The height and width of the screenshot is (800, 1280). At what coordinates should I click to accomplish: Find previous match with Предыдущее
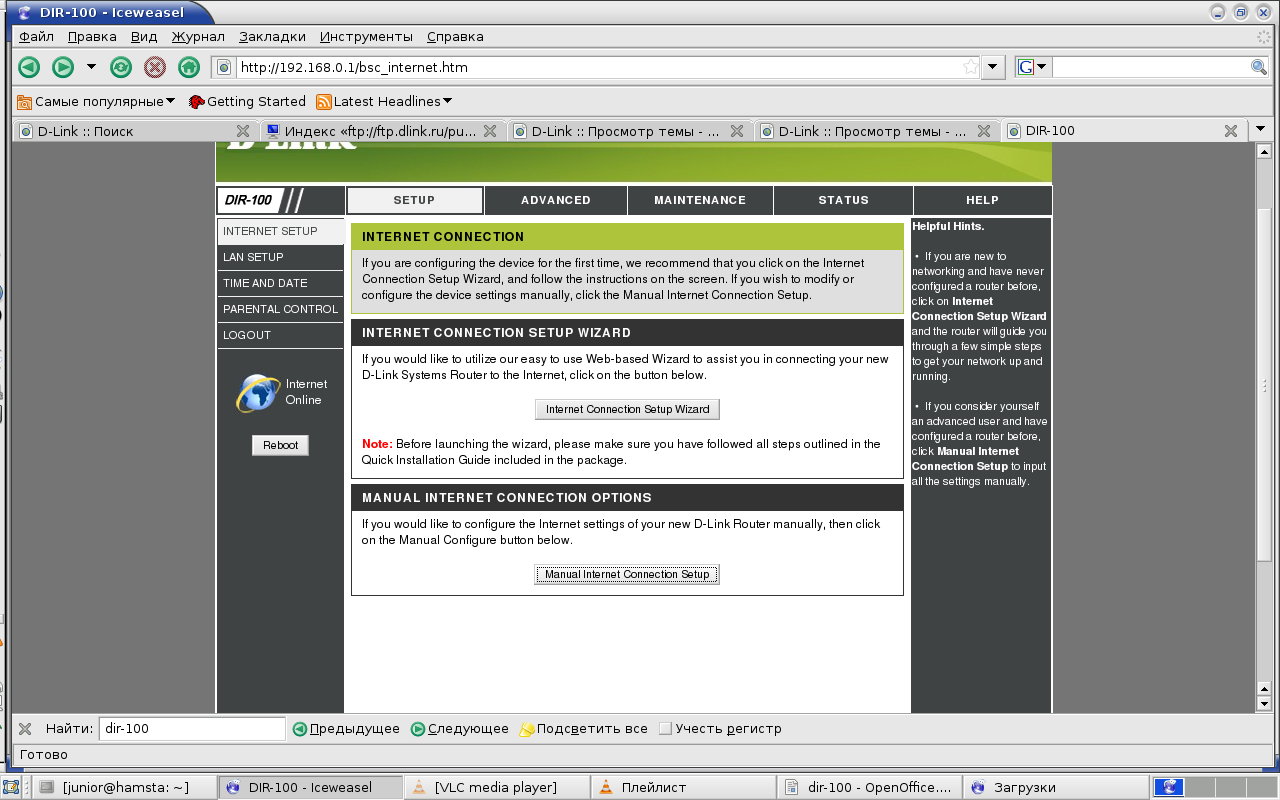pyautogui.click(x=346, y=729)
